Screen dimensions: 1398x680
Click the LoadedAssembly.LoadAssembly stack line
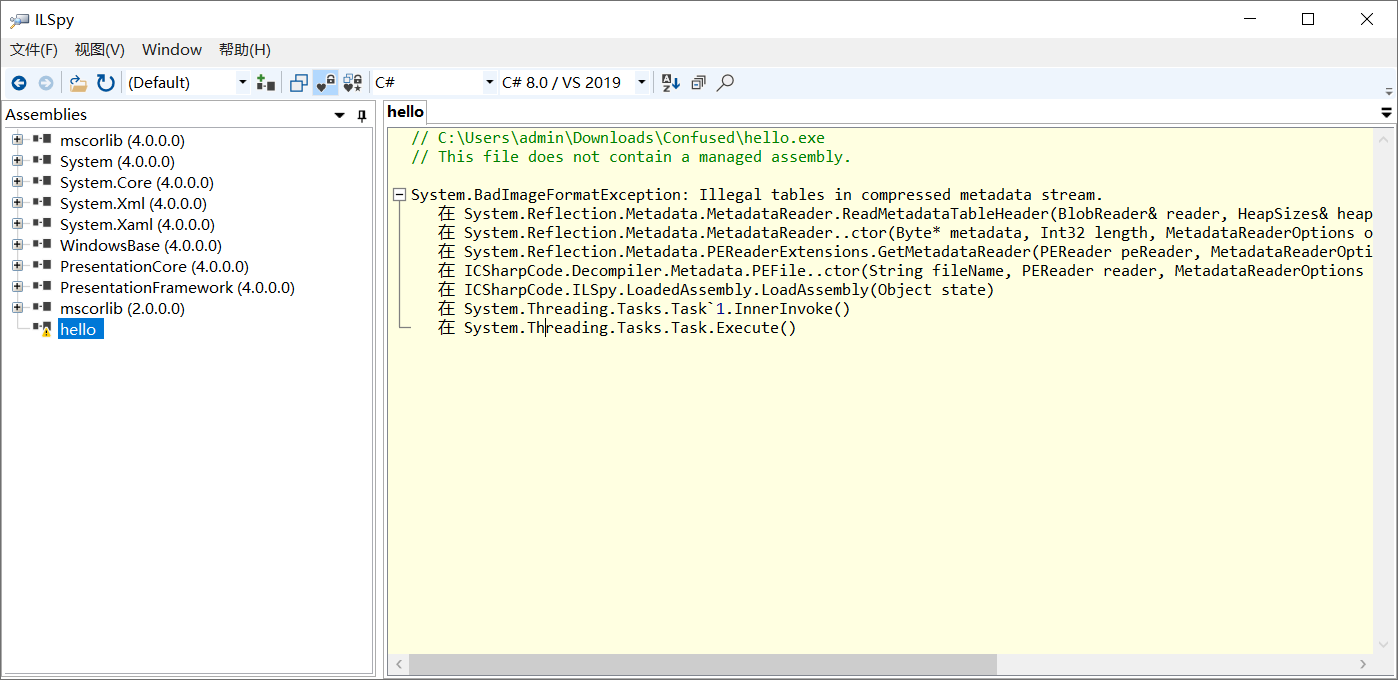coord(716,290)
